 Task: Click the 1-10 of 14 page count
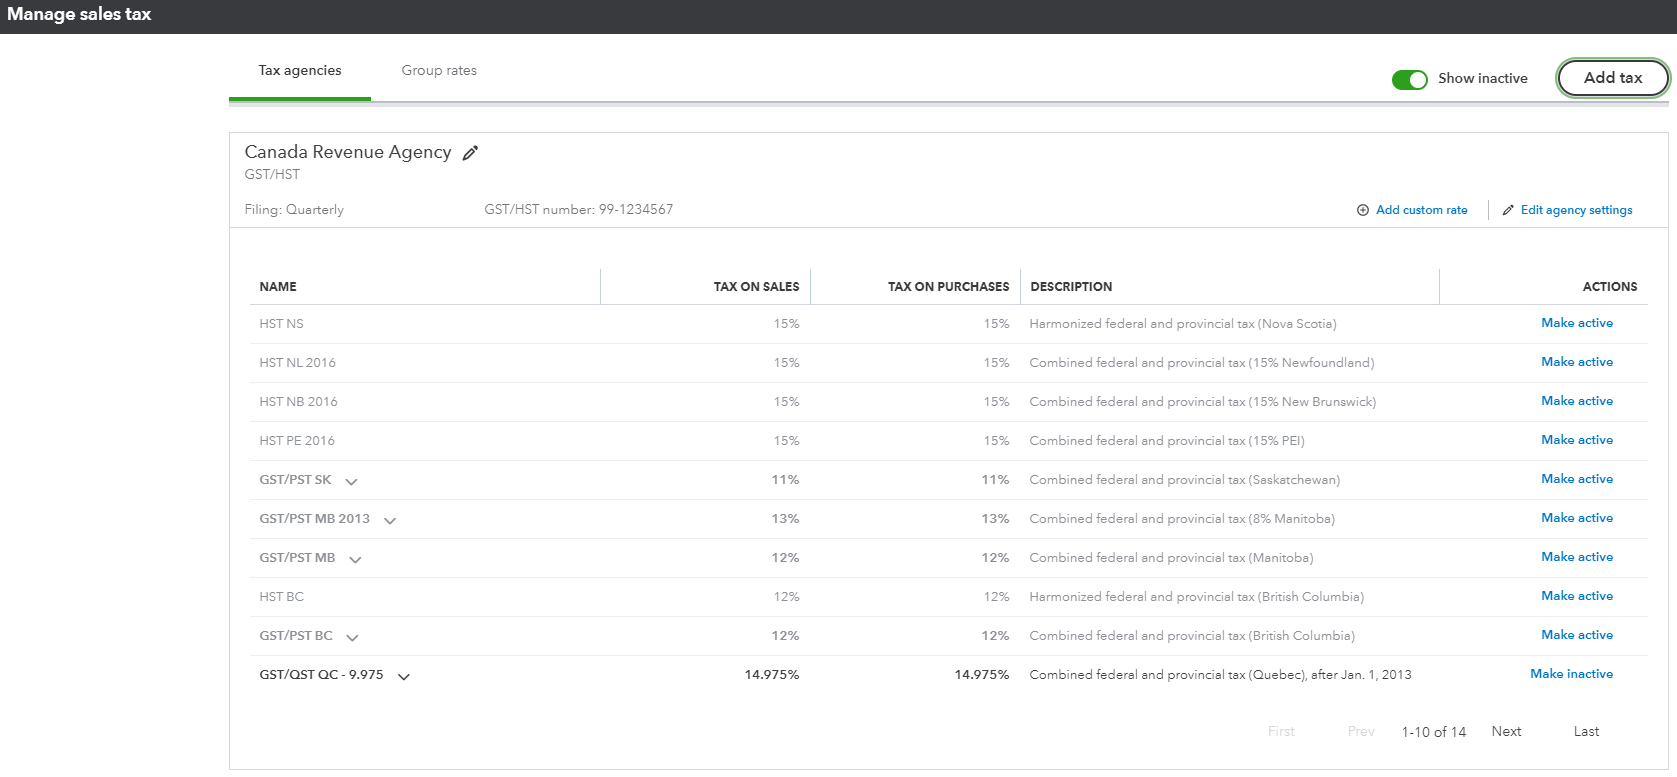[x=1433, y=732]
